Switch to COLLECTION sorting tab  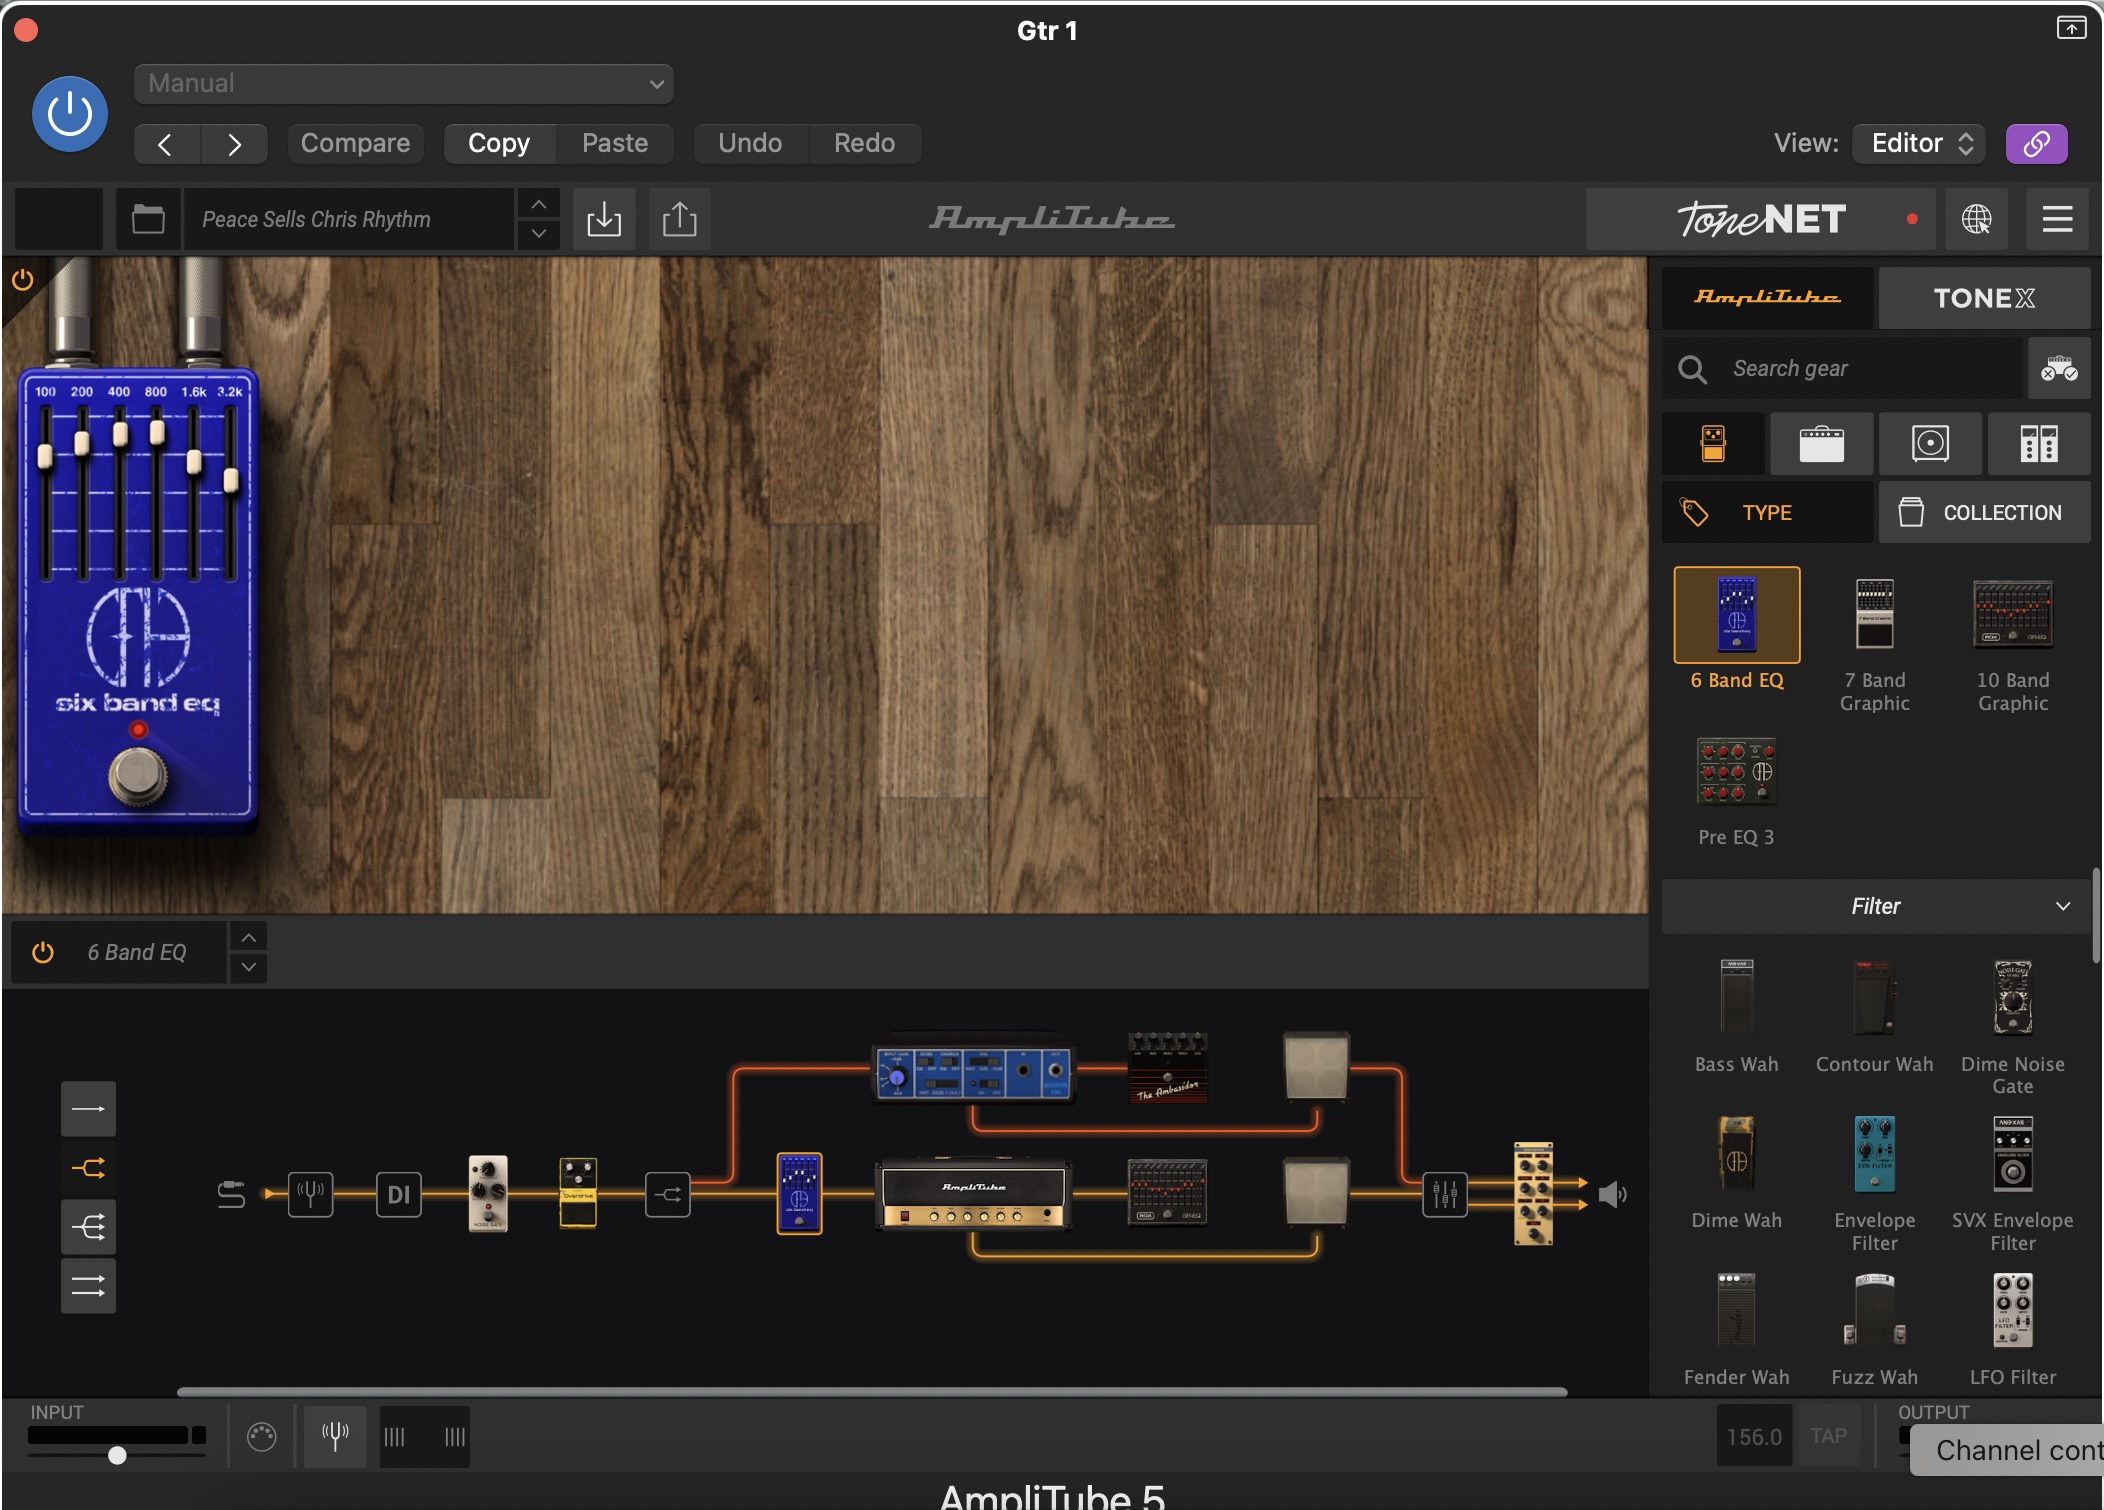coord(1984,512)
